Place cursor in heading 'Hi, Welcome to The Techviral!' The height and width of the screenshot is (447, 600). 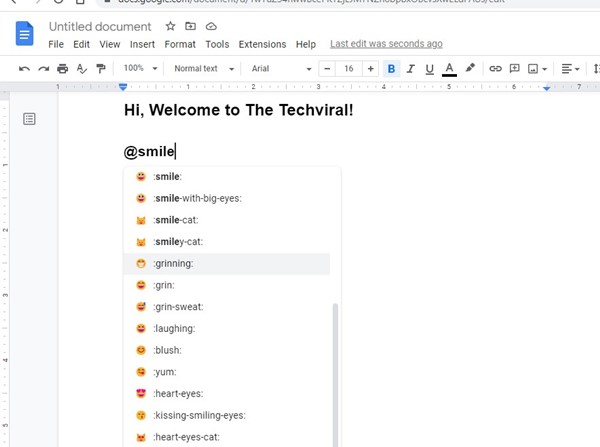point(238,110)
